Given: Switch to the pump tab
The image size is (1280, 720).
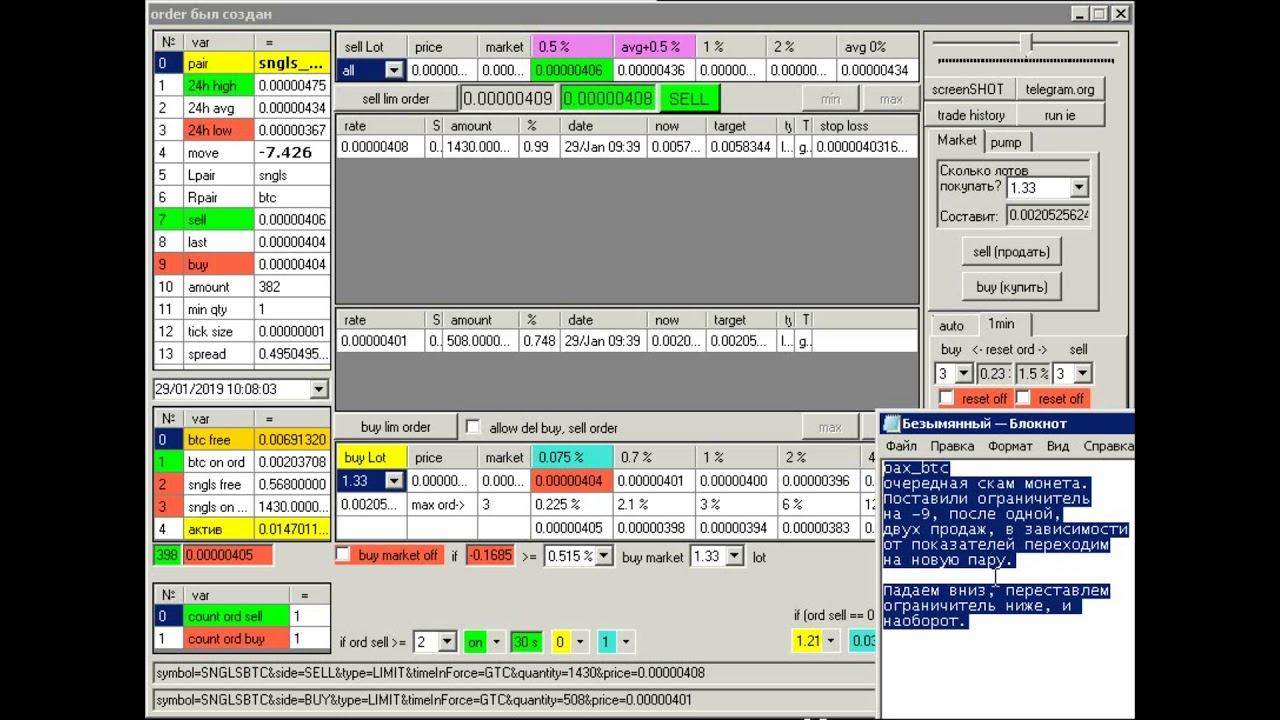Looking at the screenshot, I should point(1006,142).
